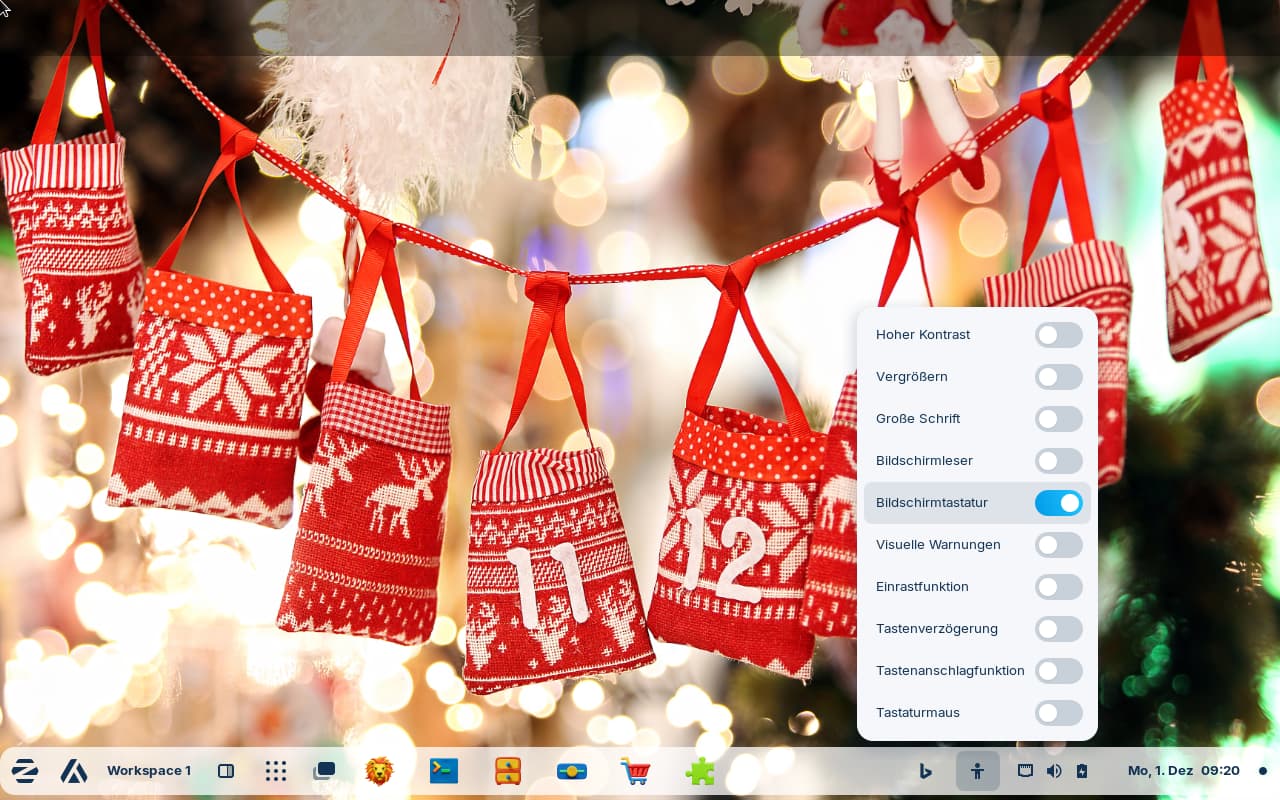Launch the lion browser icon

click(x=379, y=771)
